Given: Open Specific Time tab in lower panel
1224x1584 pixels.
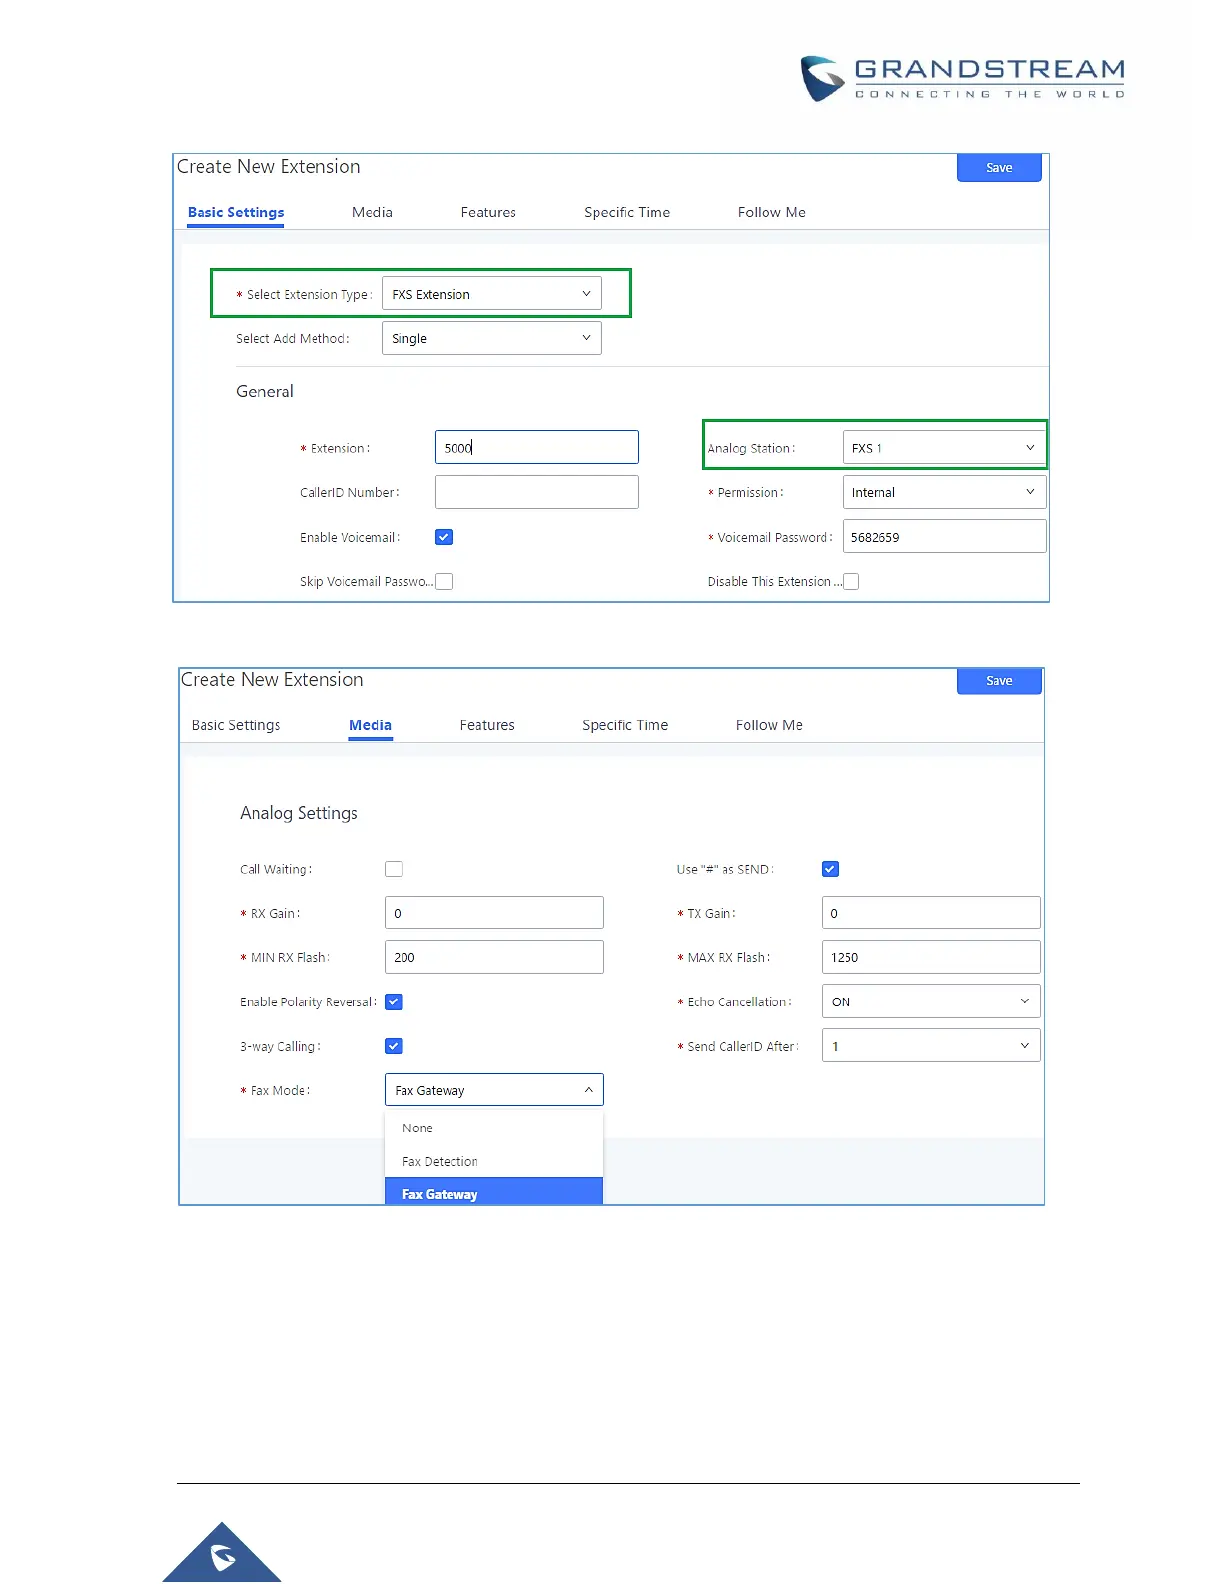Looking at the screenshot, I should [625, 725].
